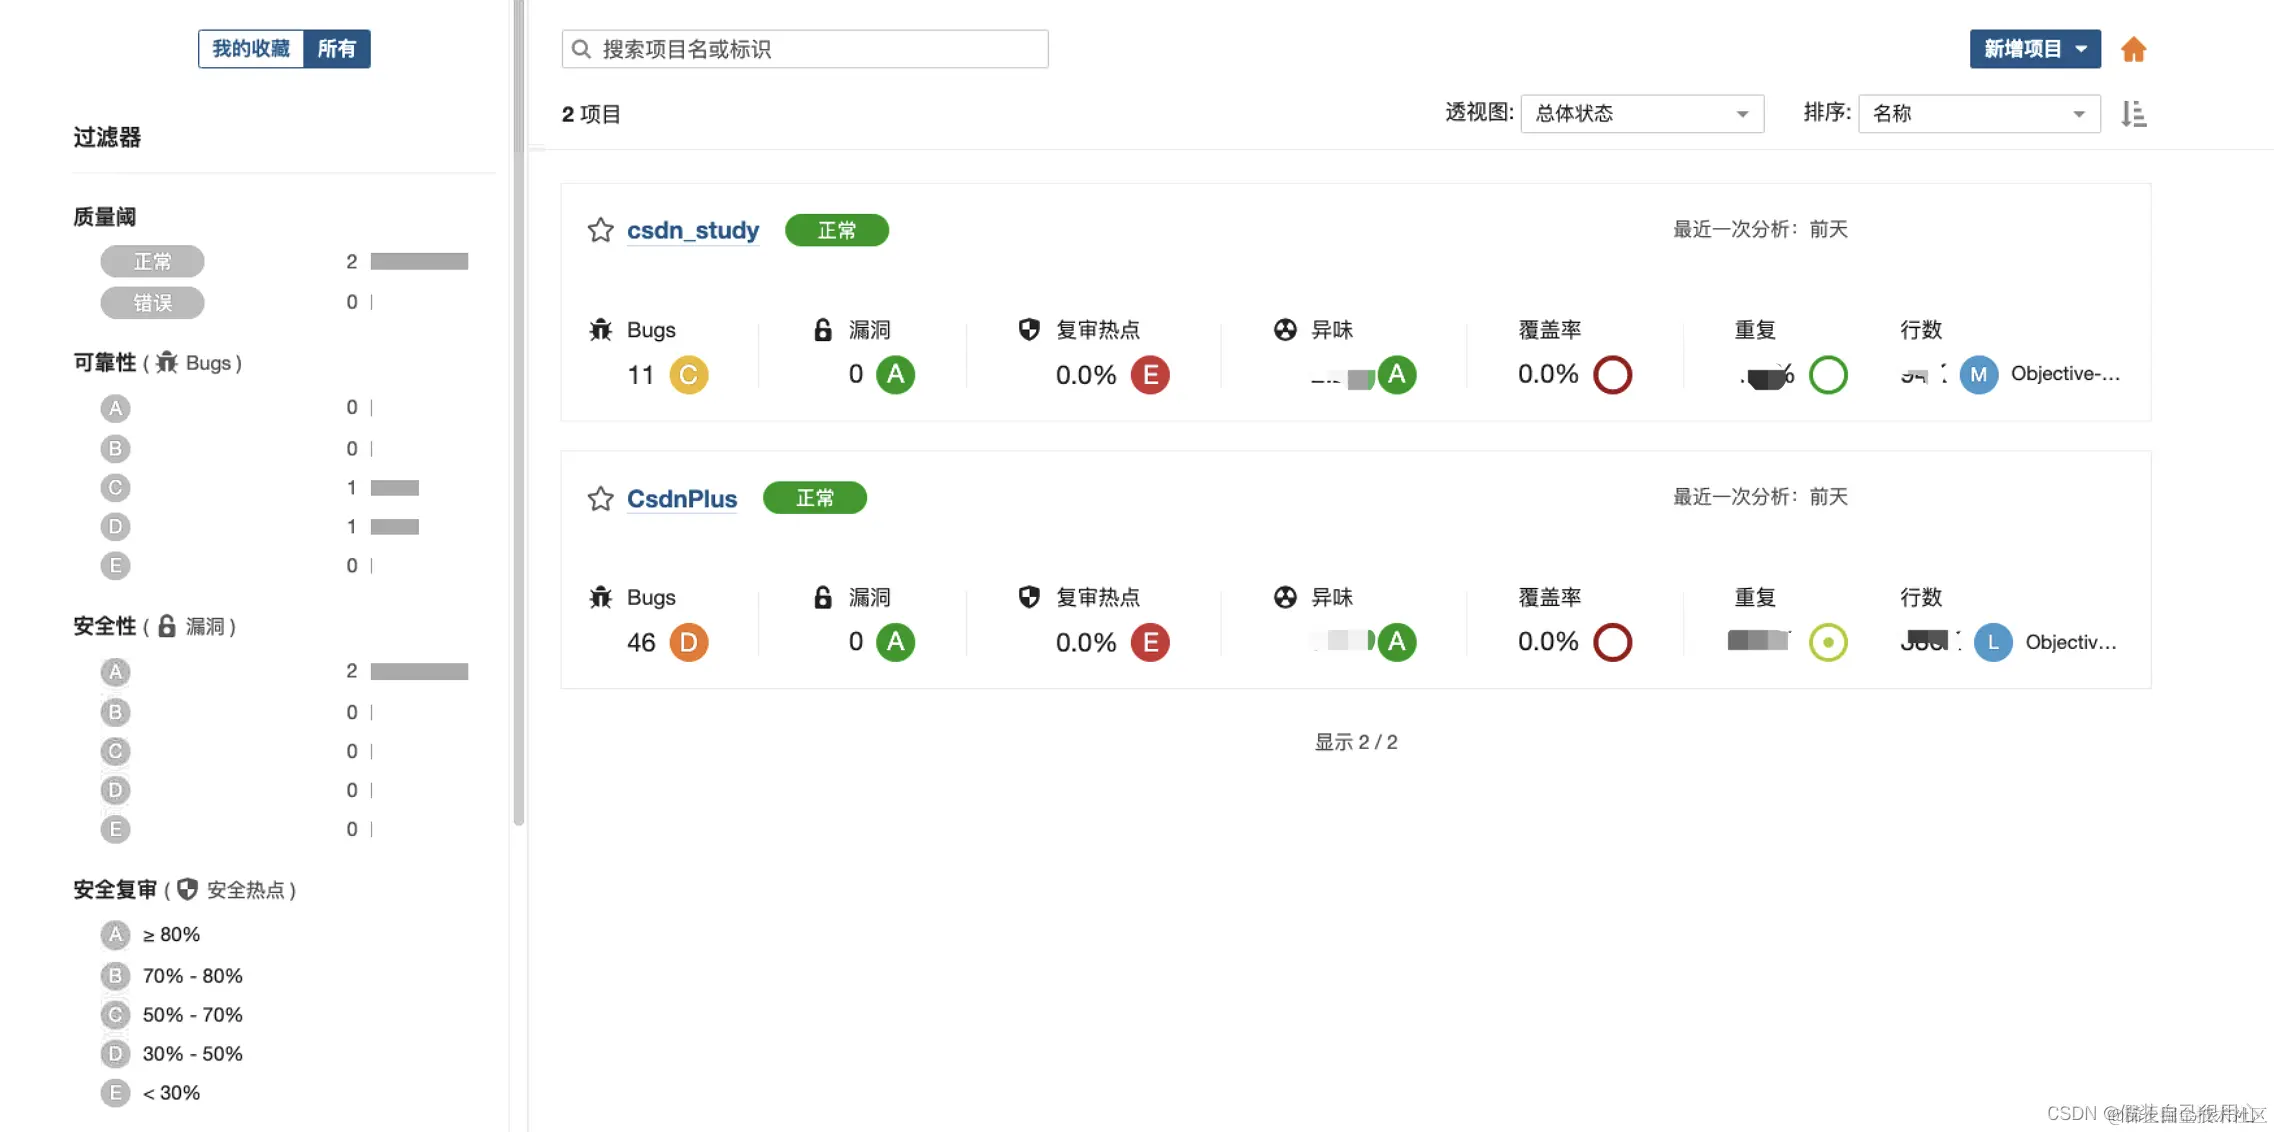Click csdn_study hotspot review E badge

[1150, 375]
